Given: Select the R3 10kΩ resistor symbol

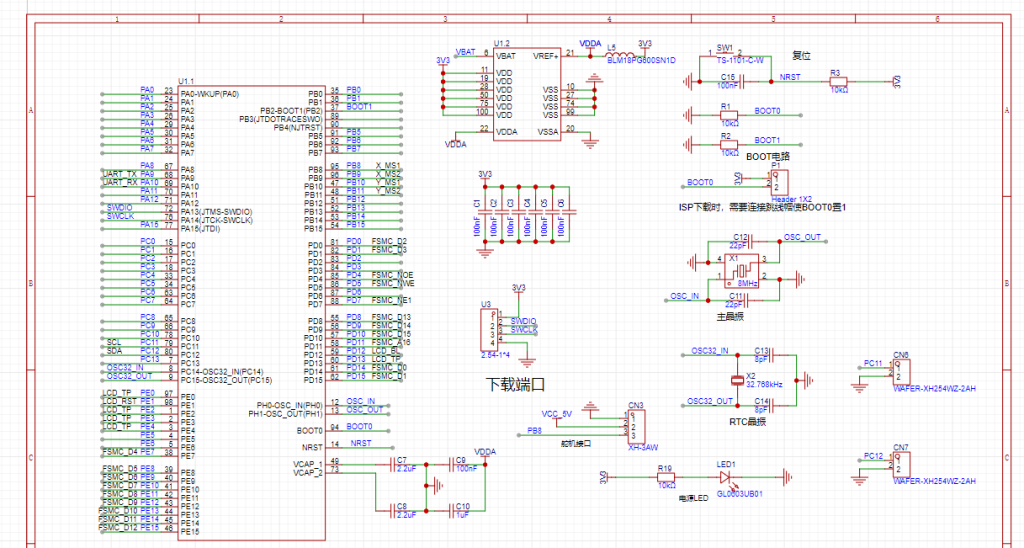Looking at the screenshot, I should tap(838, 81).
